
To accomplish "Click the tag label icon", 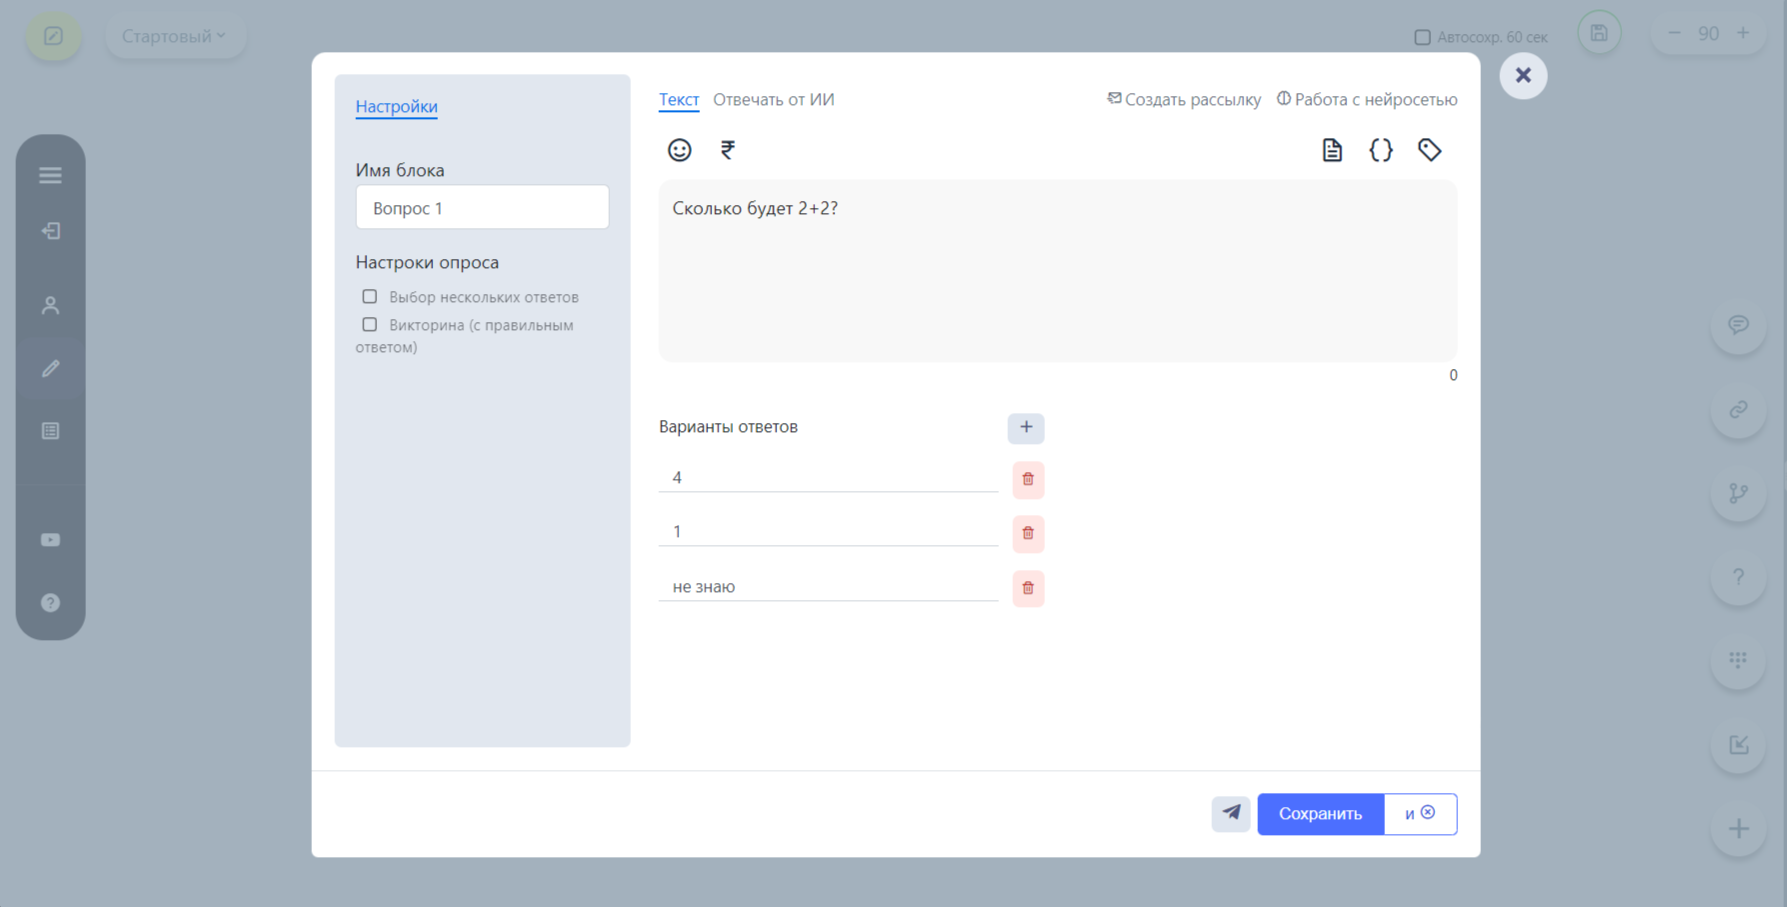I will pyautogui.click(x=1430, y=150).
